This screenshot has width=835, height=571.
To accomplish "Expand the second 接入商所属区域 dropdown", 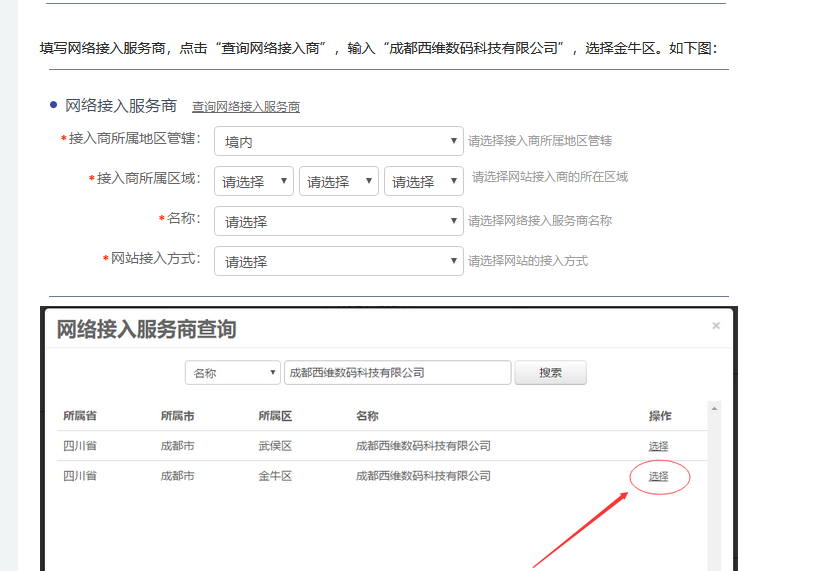I will pyautogui.click(x=339, y=182).
